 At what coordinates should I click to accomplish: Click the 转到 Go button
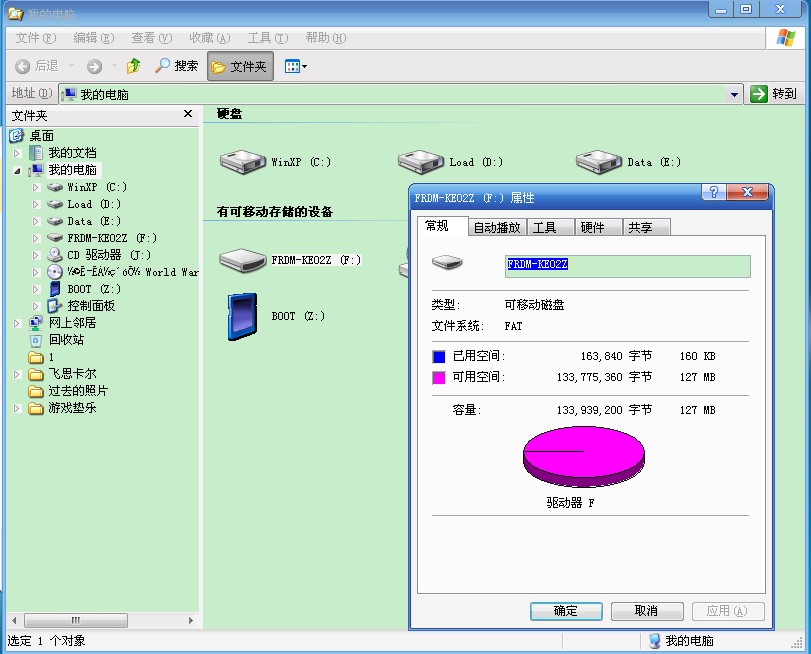(773, 94)
